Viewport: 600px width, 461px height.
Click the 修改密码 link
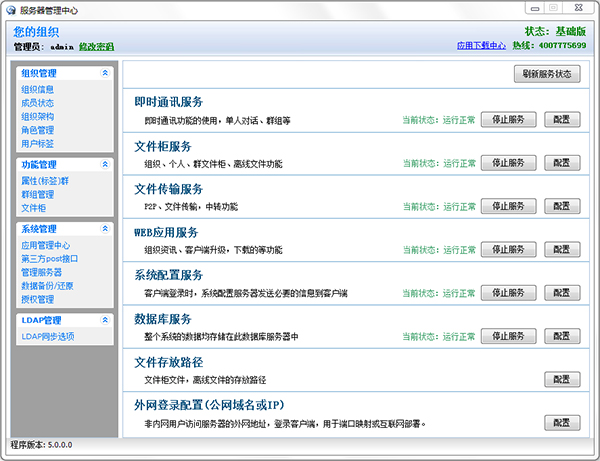(x=97, y=47)
